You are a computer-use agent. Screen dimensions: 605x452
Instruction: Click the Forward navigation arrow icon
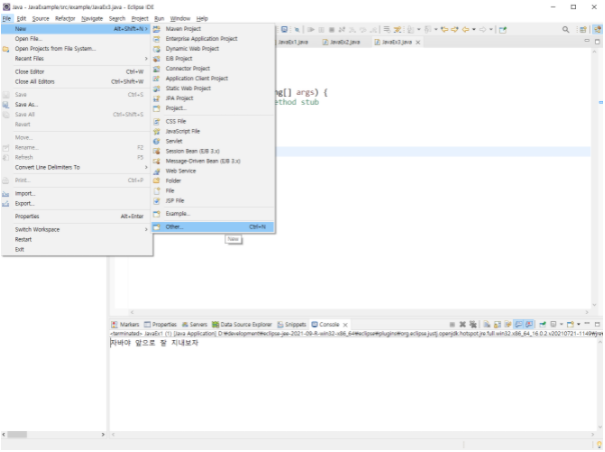coord(483,29)
